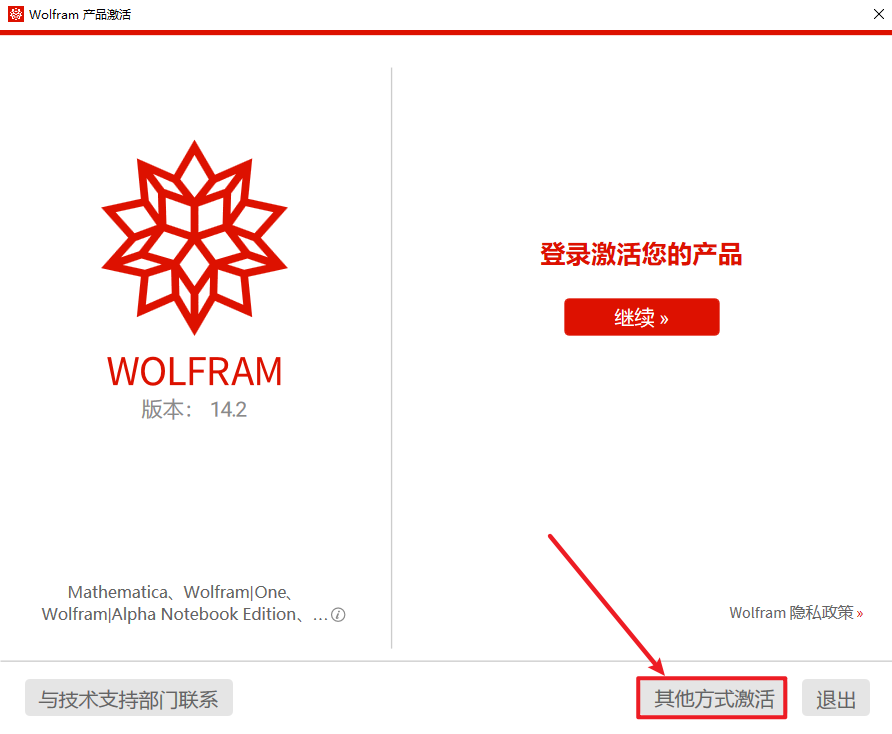Click the red » arrow after 隐私政策
892x734 pixels.
[860, 614]
